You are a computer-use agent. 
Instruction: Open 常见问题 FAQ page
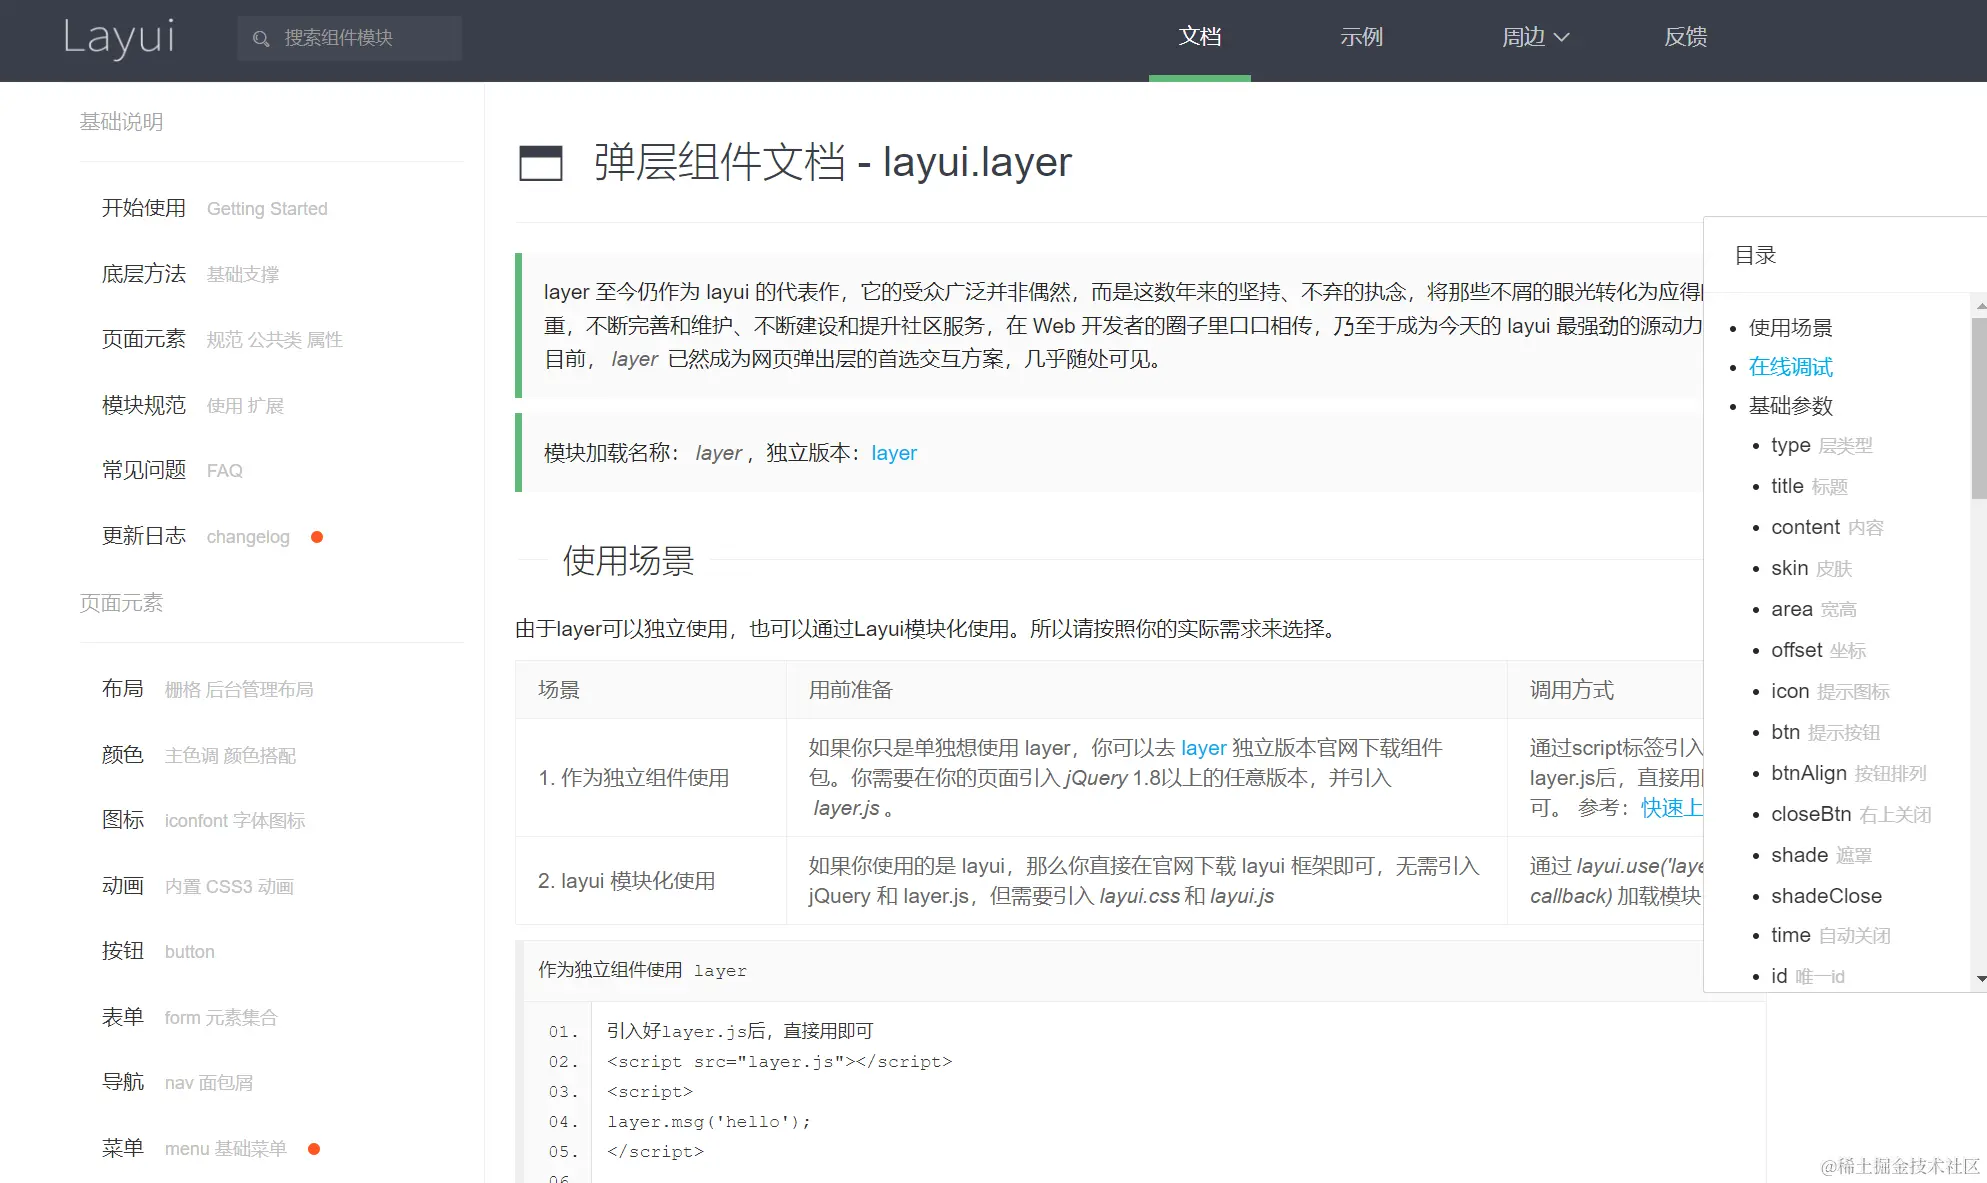point(172,470)
